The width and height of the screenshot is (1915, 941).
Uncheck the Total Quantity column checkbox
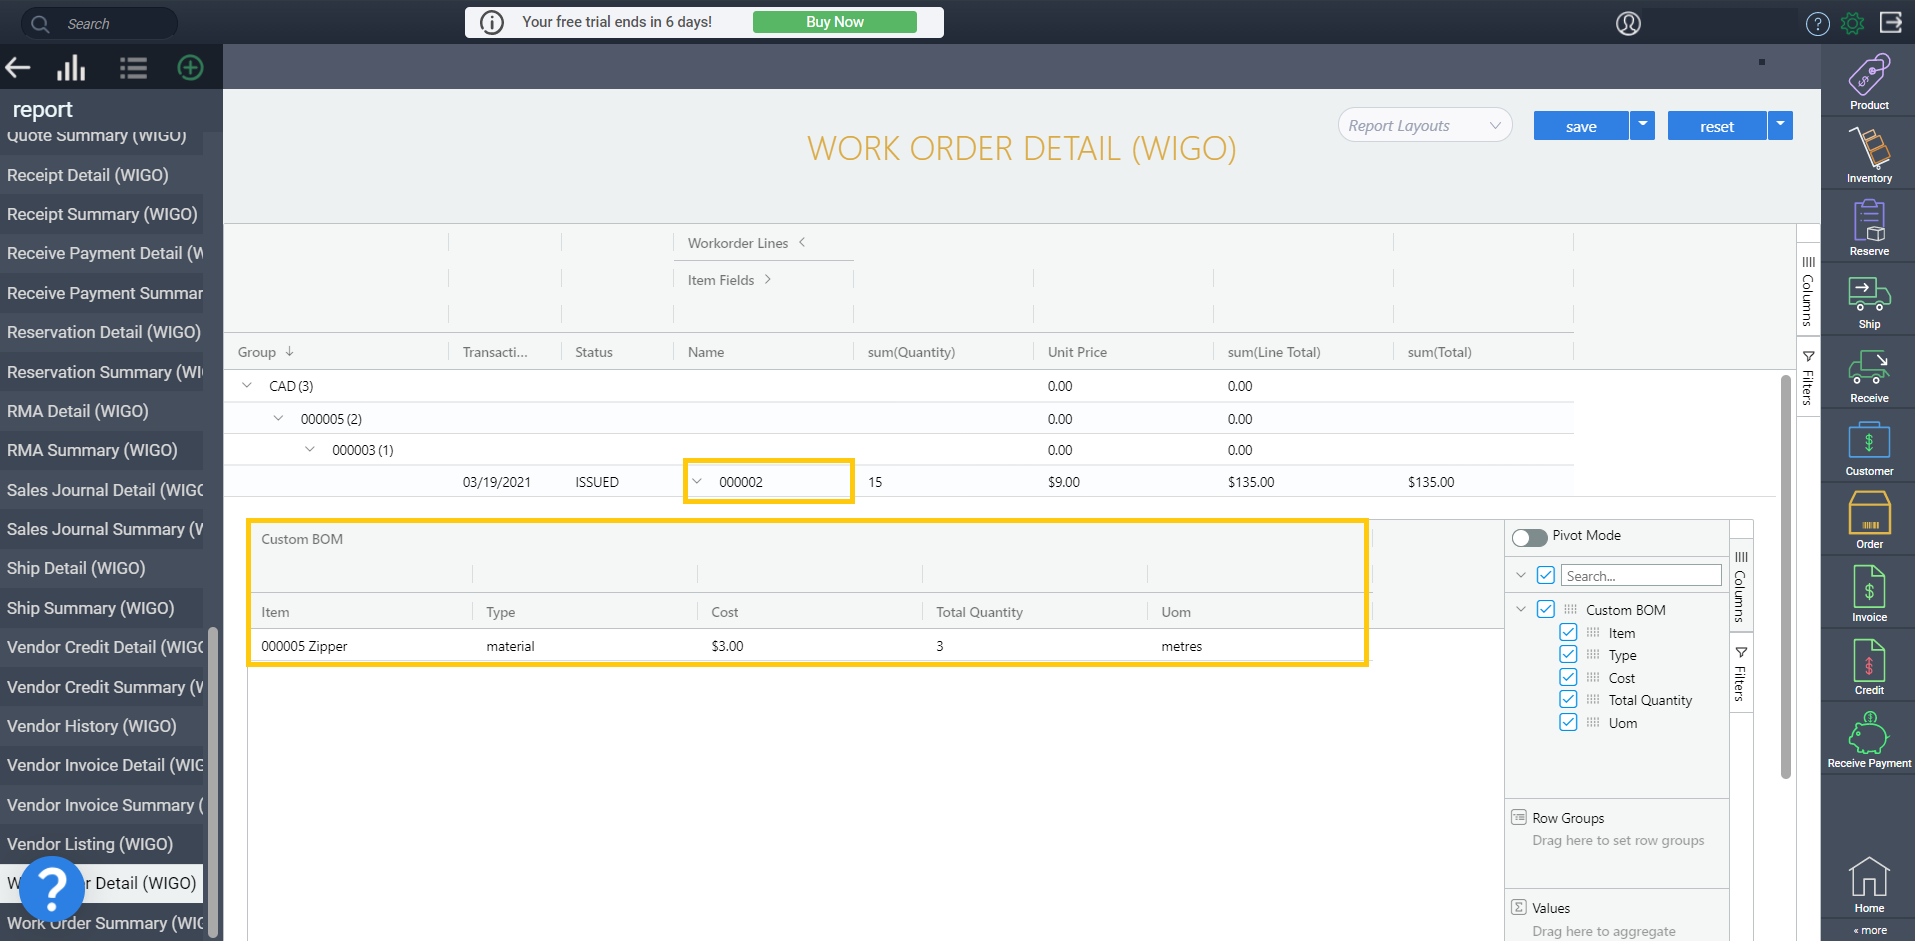1568,699
